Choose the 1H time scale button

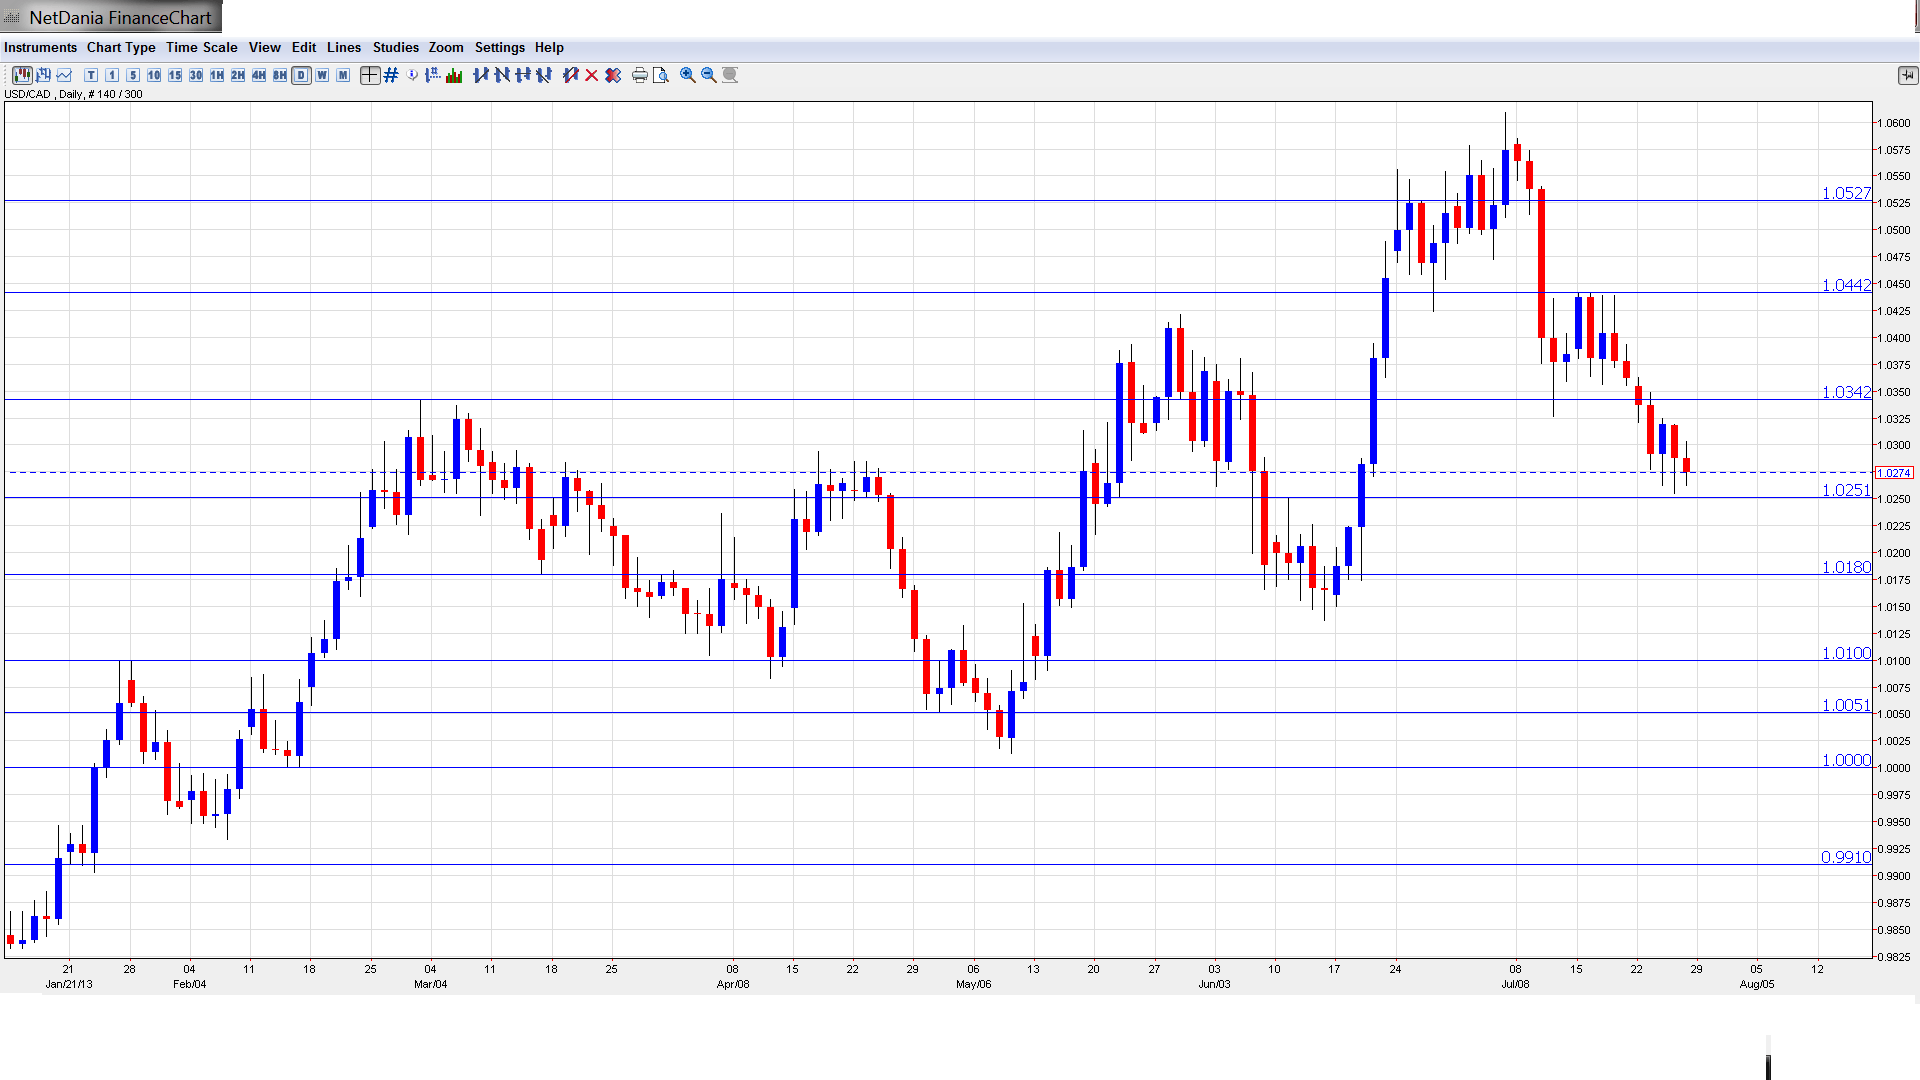click(217, 75)
